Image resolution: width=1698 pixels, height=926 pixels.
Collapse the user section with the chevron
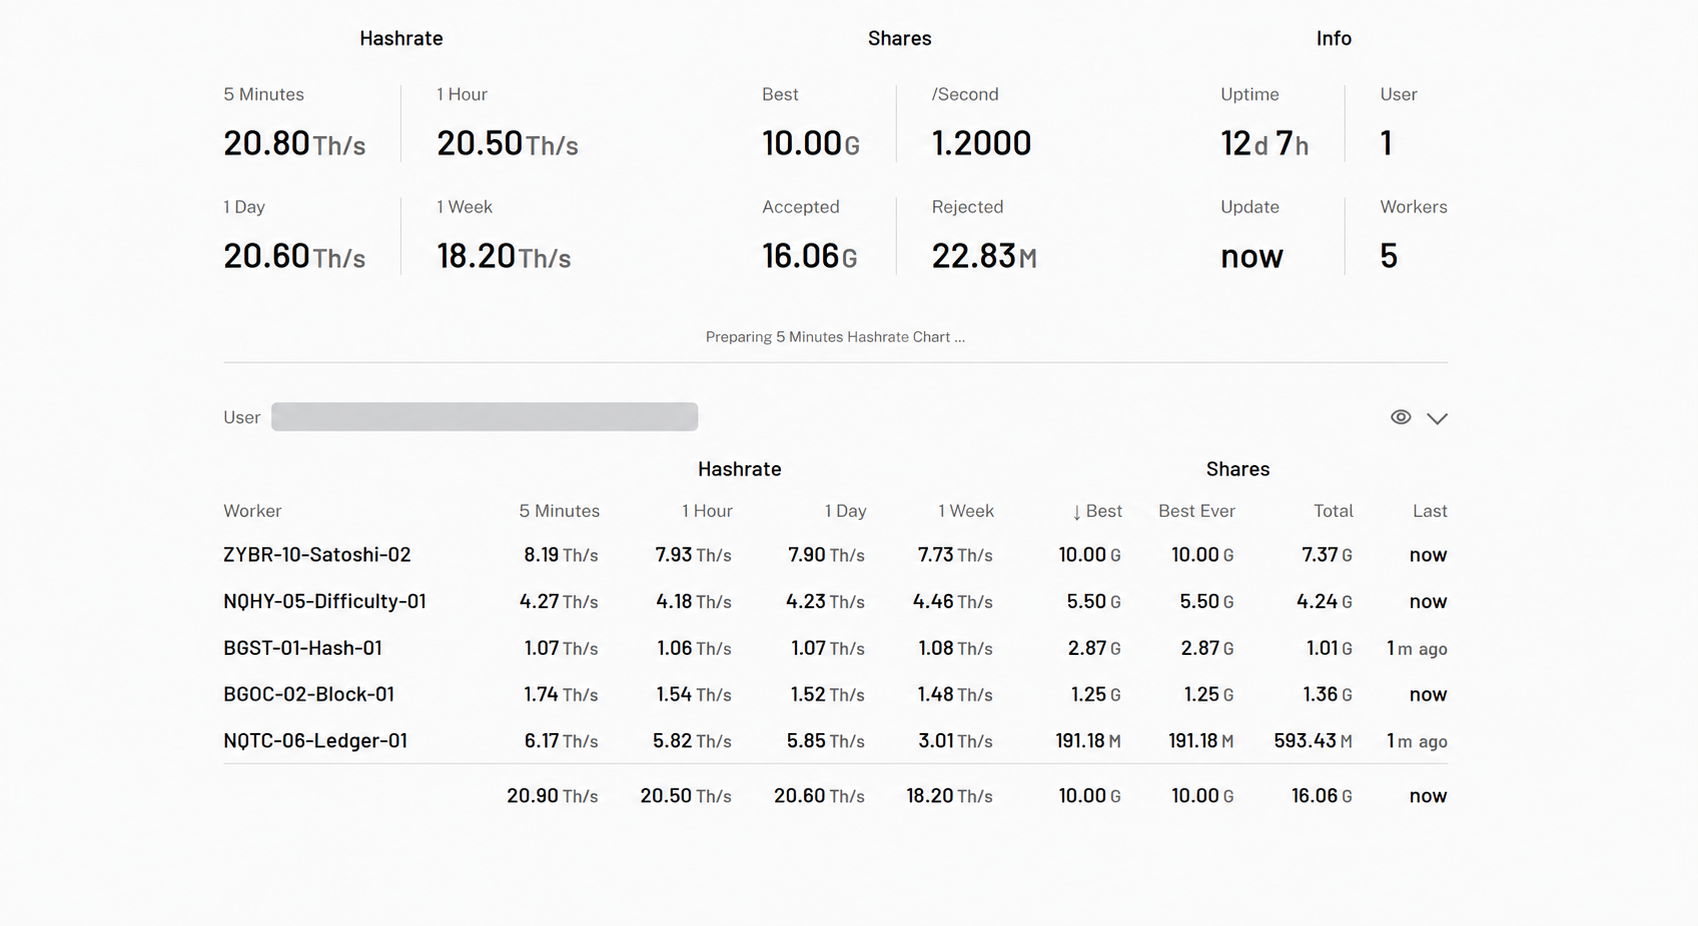[x=1437, y=418]
